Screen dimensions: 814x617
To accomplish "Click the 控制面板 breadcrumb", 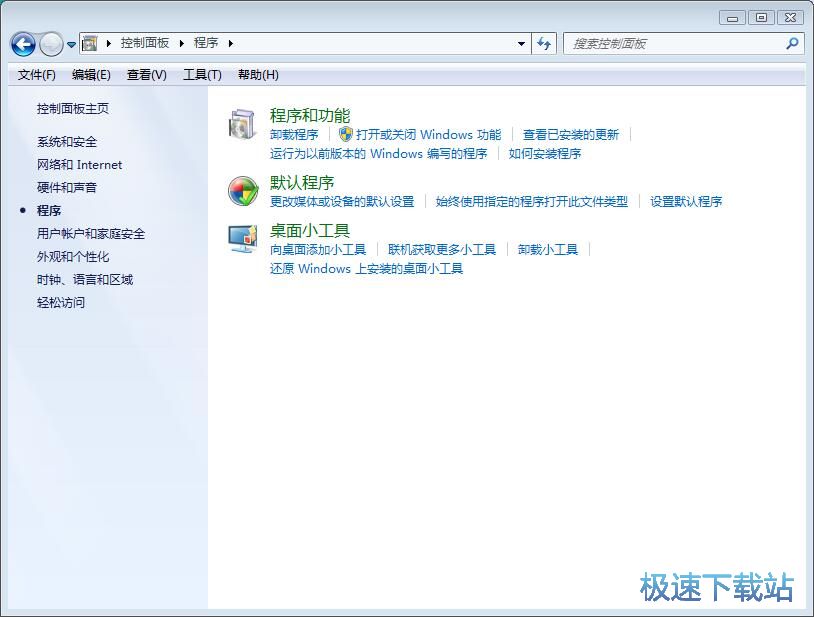I will tap(145, 43).
